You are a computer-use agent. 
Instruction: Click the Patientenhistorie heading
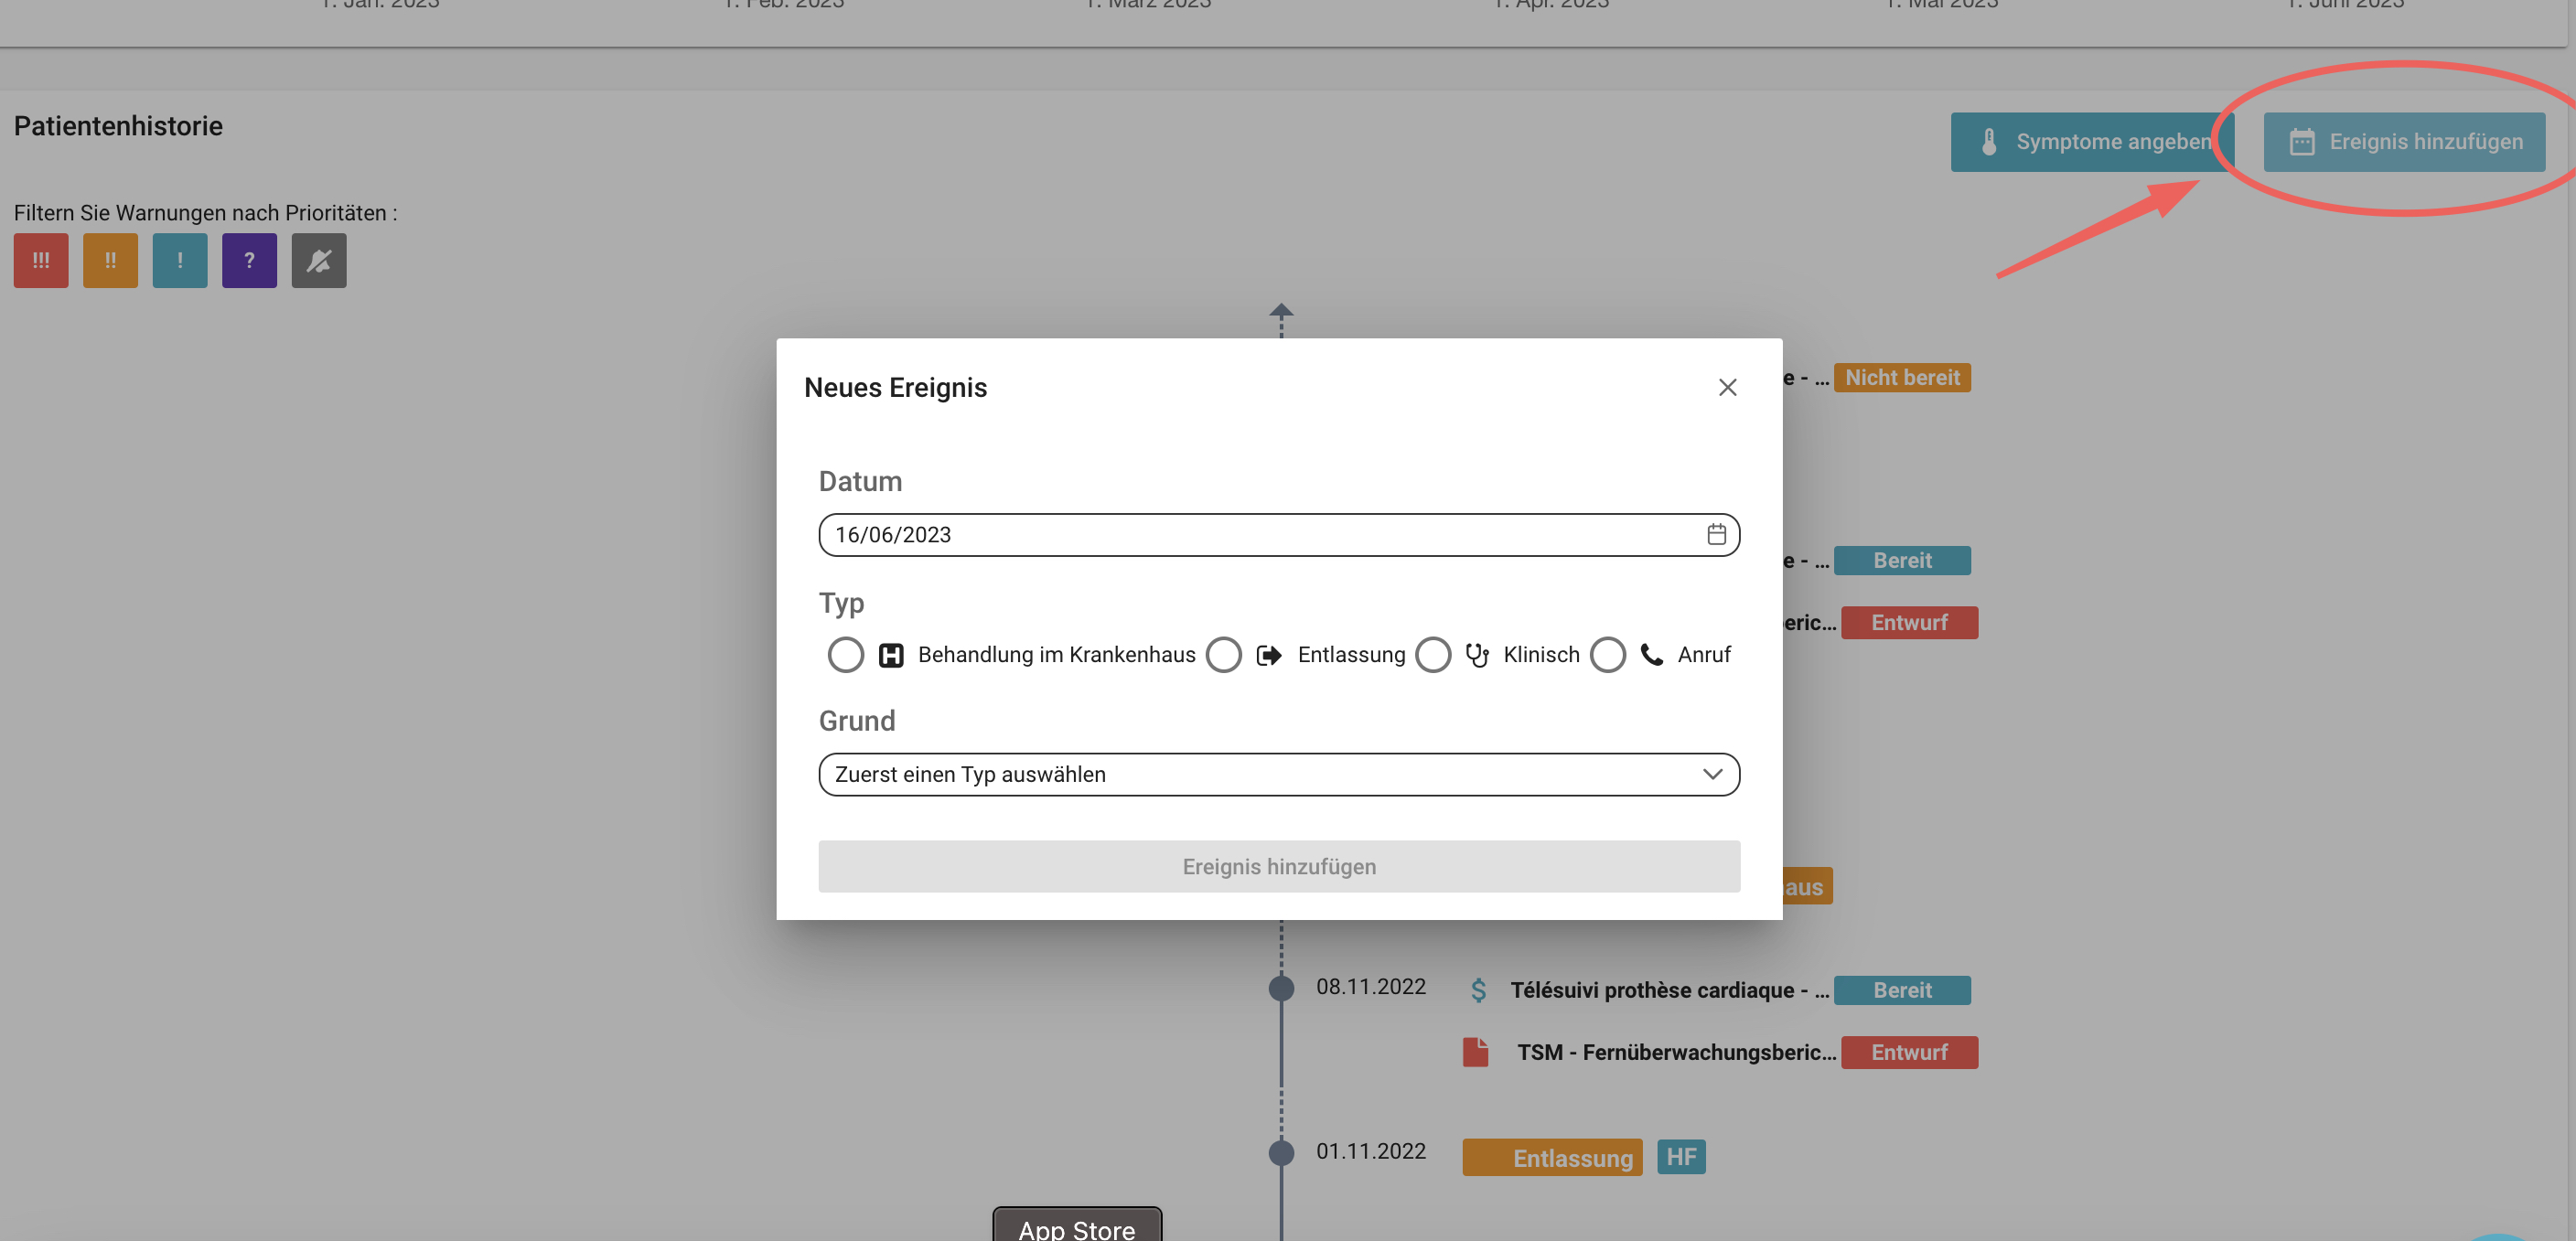pyautogui.click(x=118, y=126)
